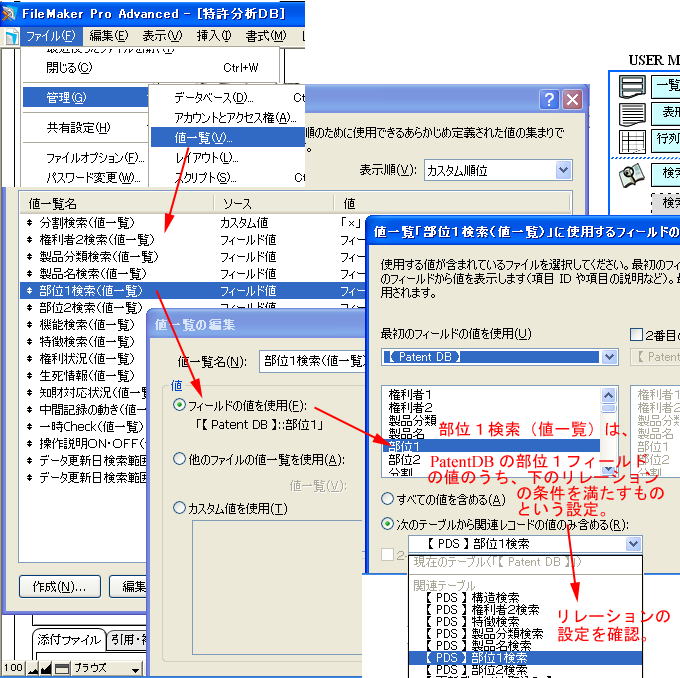Screen dimensions: 680x678
Task: Click reorder handle for 分割検索(値一覧) row
Action: pyautogui.click(x=29, y=223)
